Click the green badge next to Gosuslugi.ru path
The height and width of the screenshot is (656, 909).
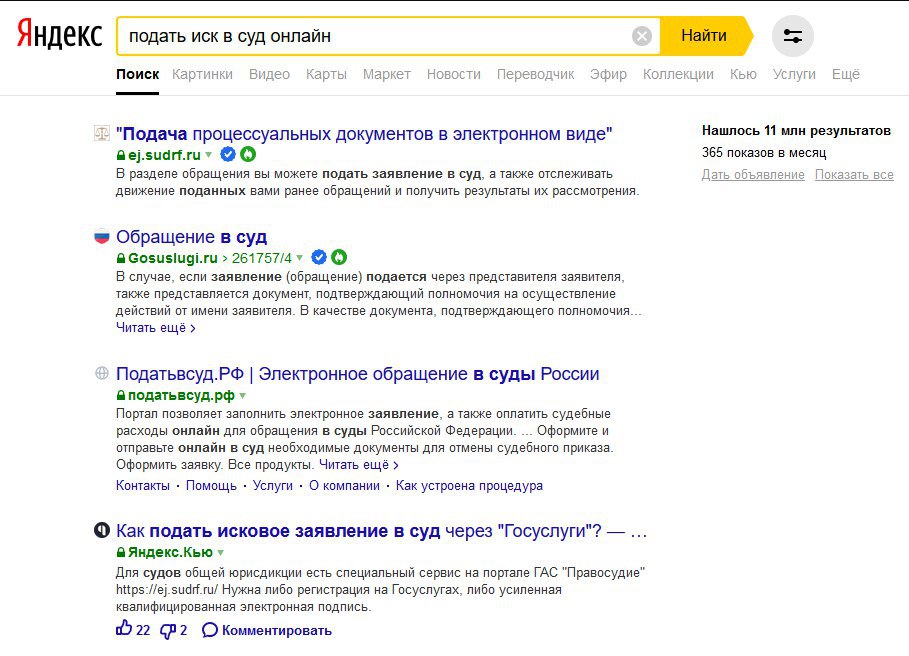[339, 257]
